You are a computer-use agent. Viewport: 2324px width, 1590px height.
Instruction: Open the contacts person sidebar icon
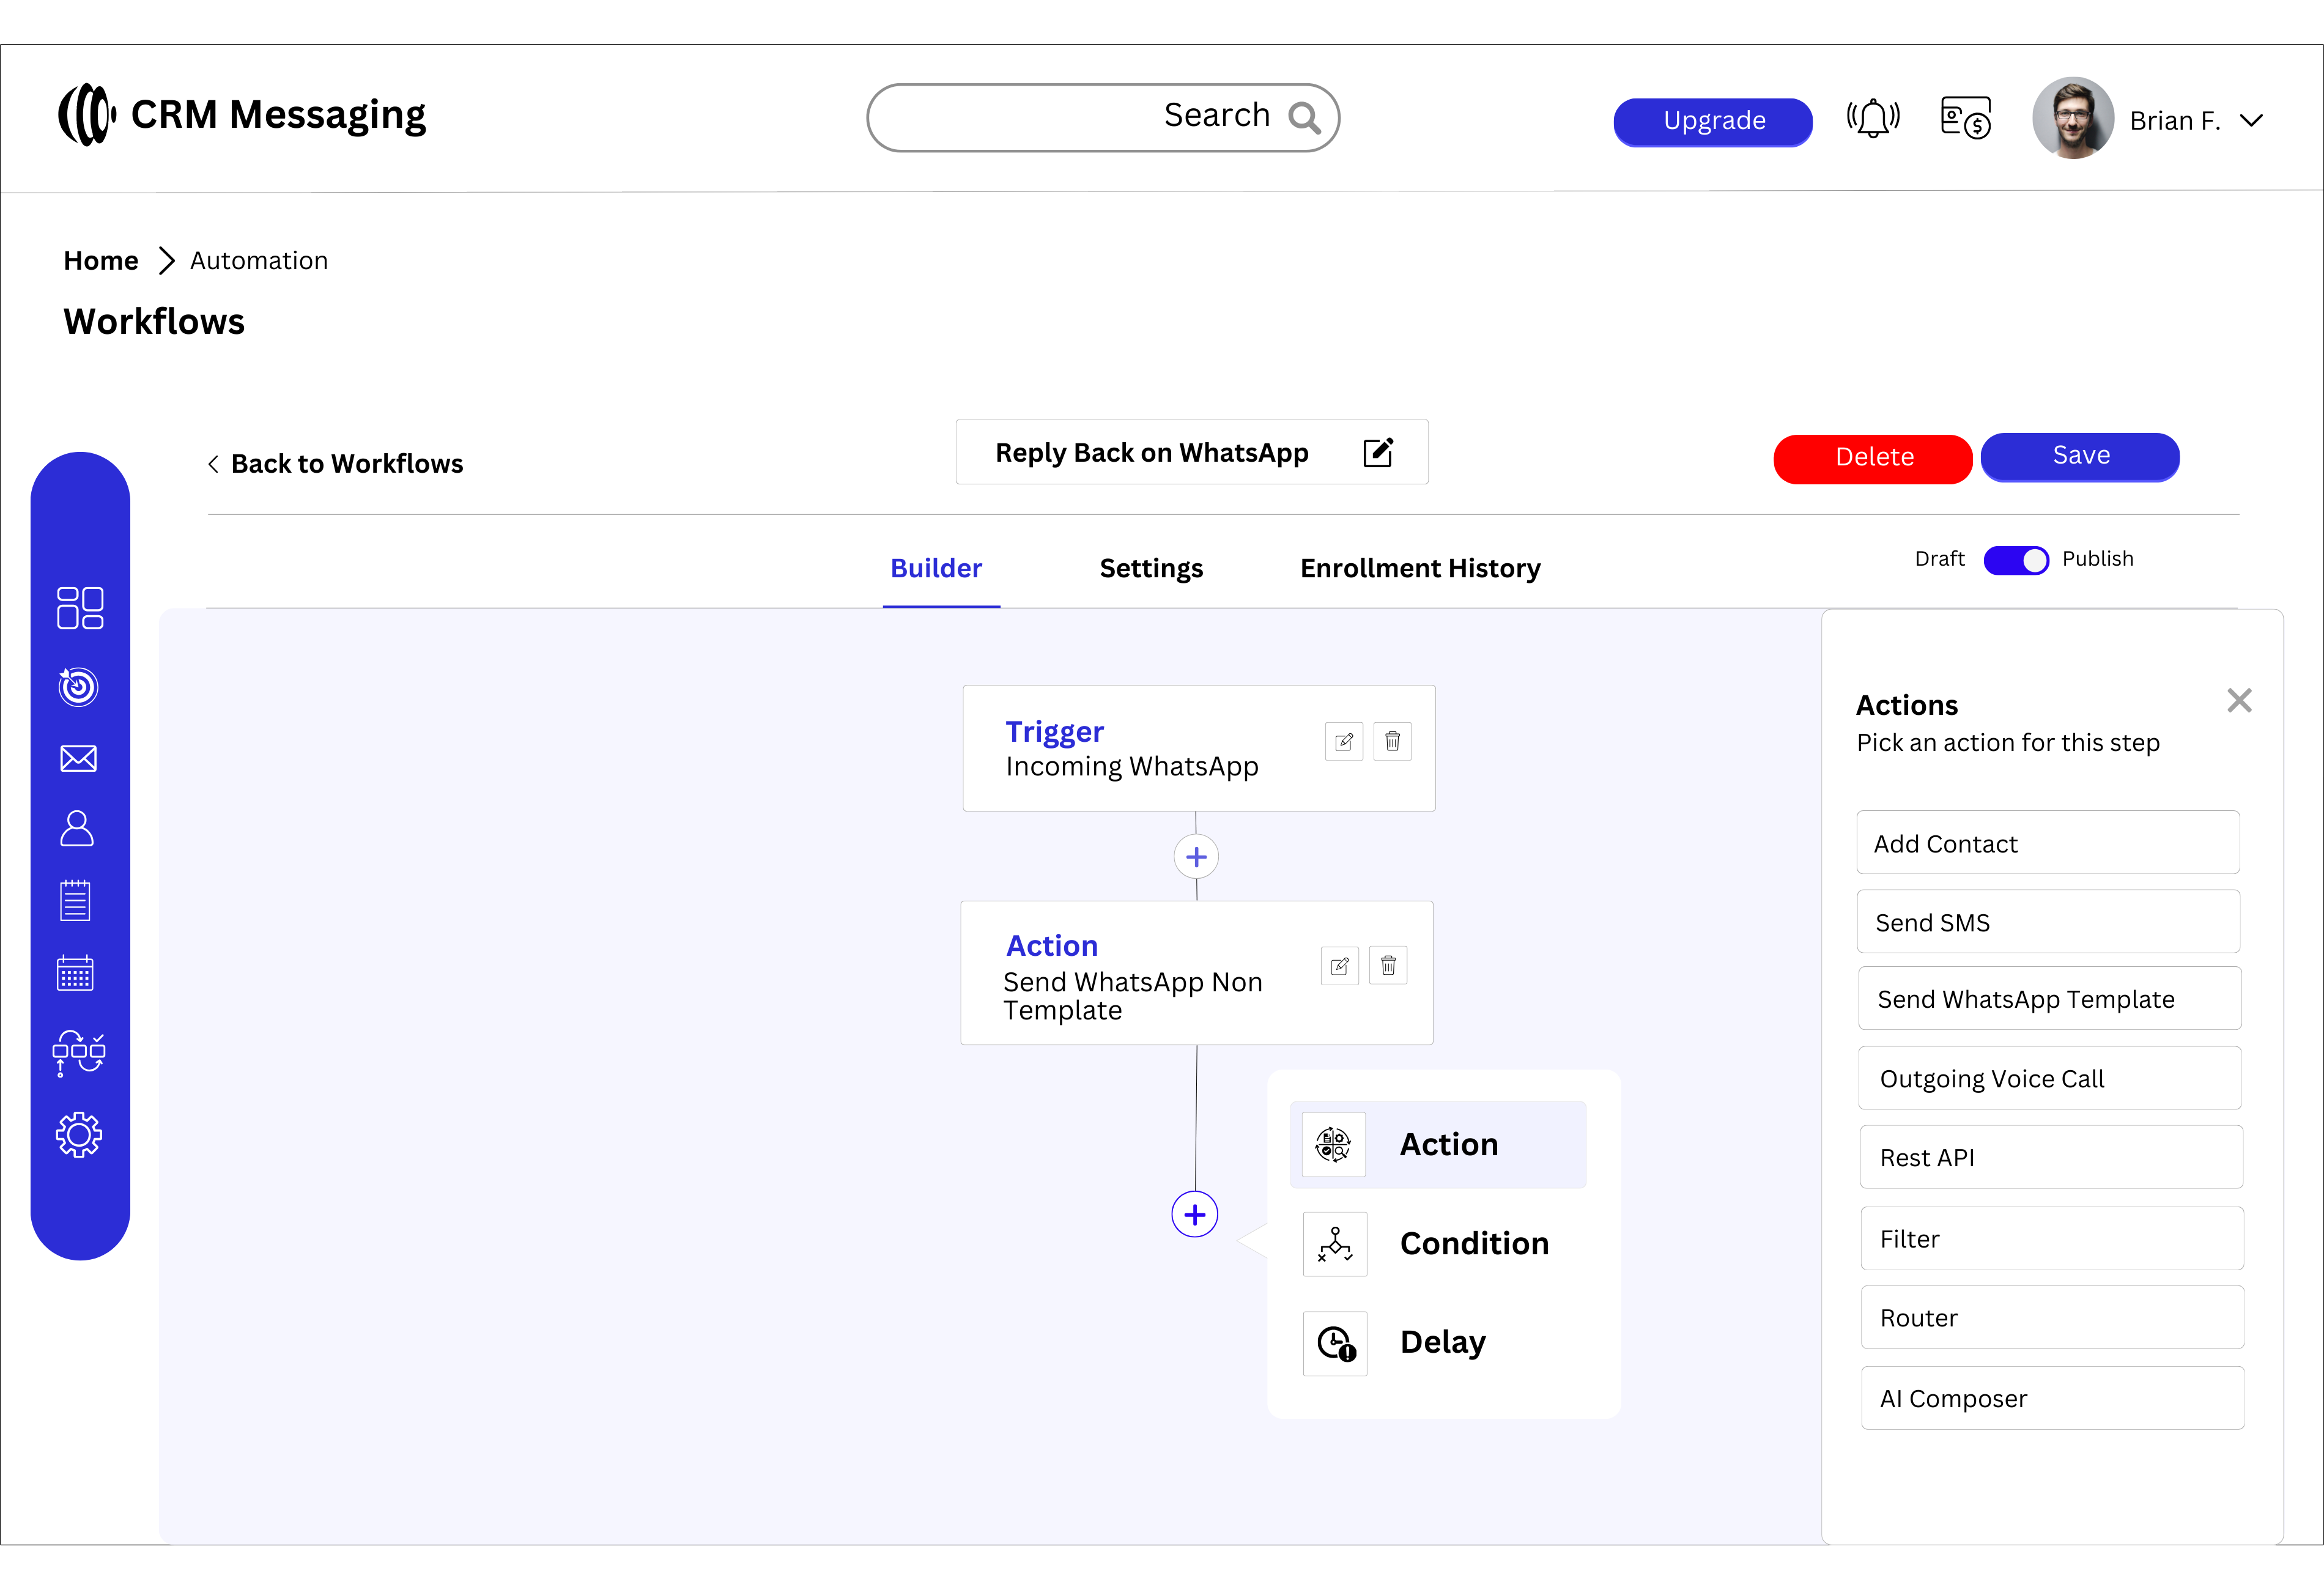point(77,829)
